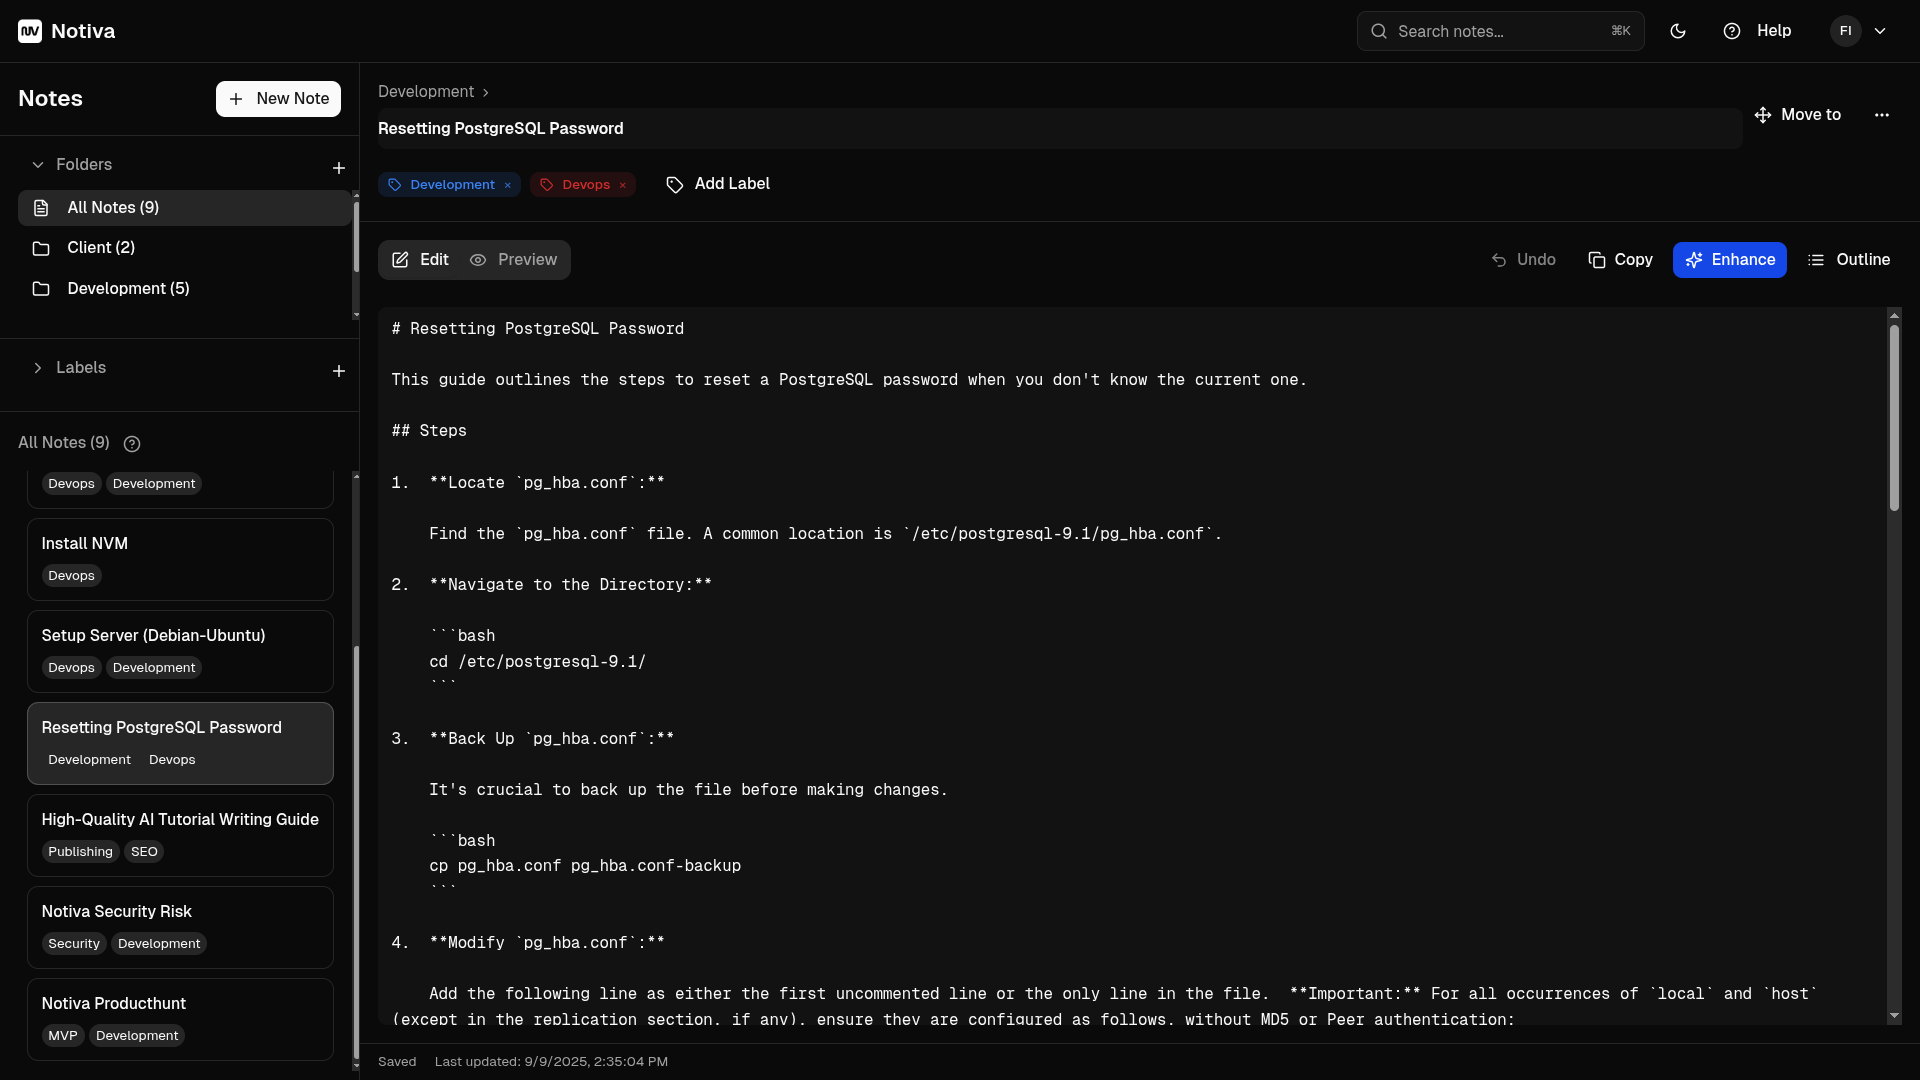1920x1080 pixels.
Task: Click the All Notes help question icon
Action: 132,444
